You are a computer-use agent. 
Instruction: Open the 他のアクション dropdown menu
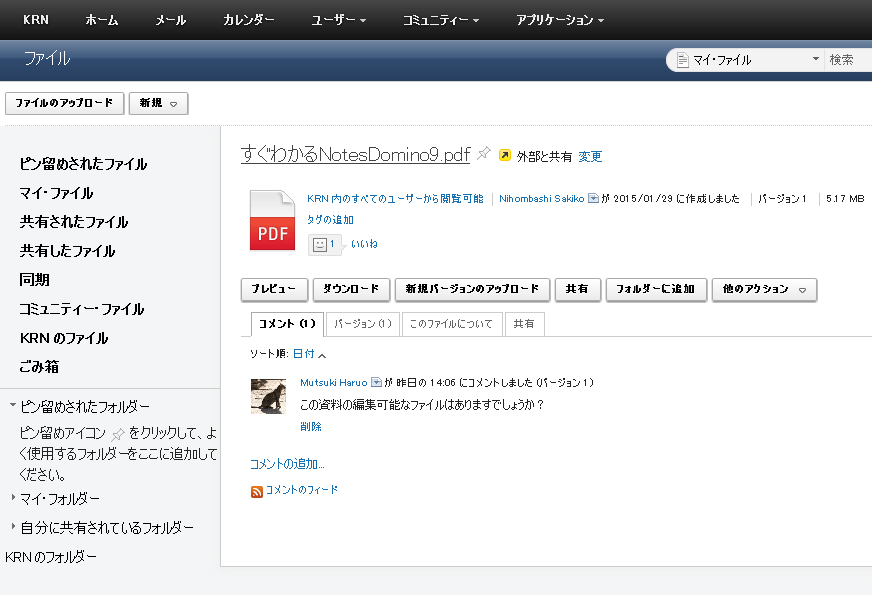[x=764, y=289]
